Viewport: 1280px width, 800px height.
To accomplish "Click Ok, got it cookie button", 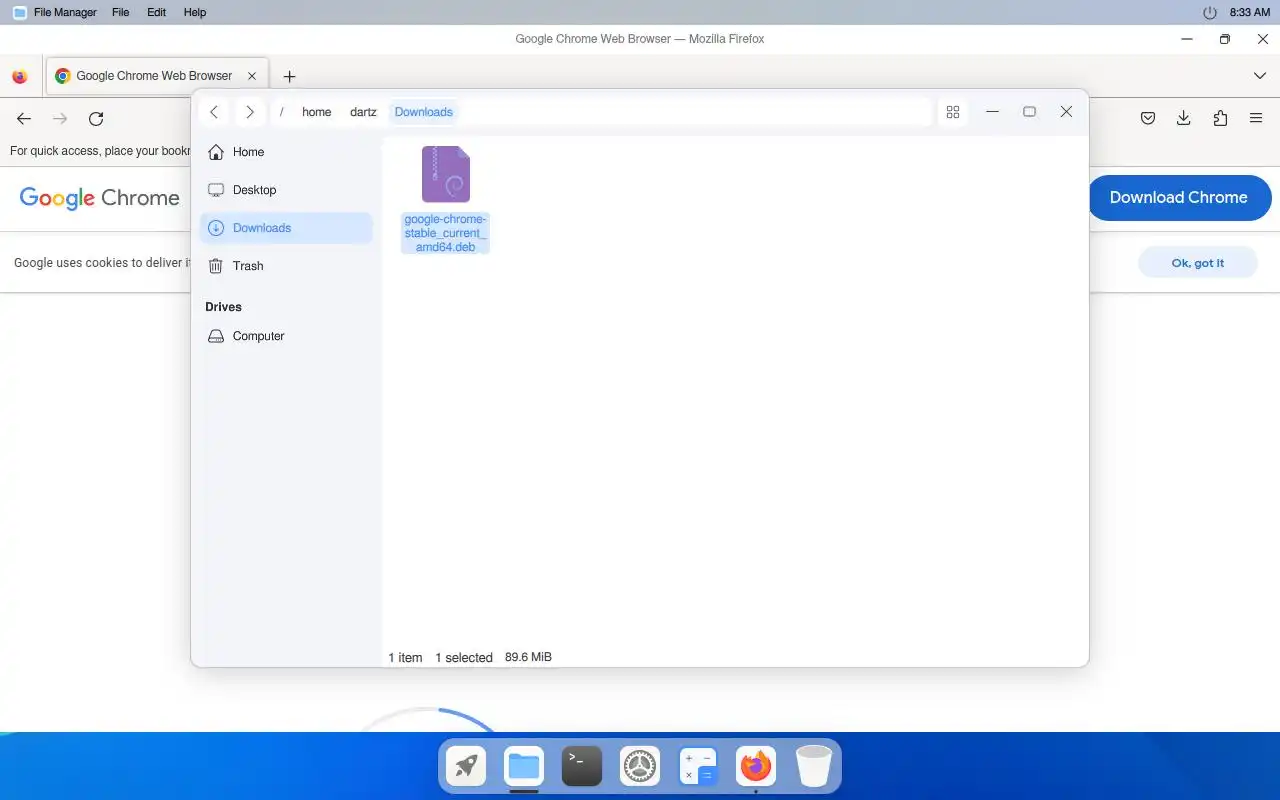I will pyautogui.click(x=1198, y=263).
